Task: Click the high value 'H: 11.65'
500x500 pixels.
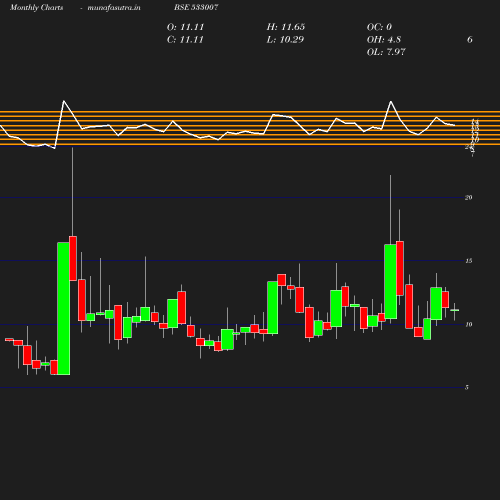Action: click(x=286, y=27)
